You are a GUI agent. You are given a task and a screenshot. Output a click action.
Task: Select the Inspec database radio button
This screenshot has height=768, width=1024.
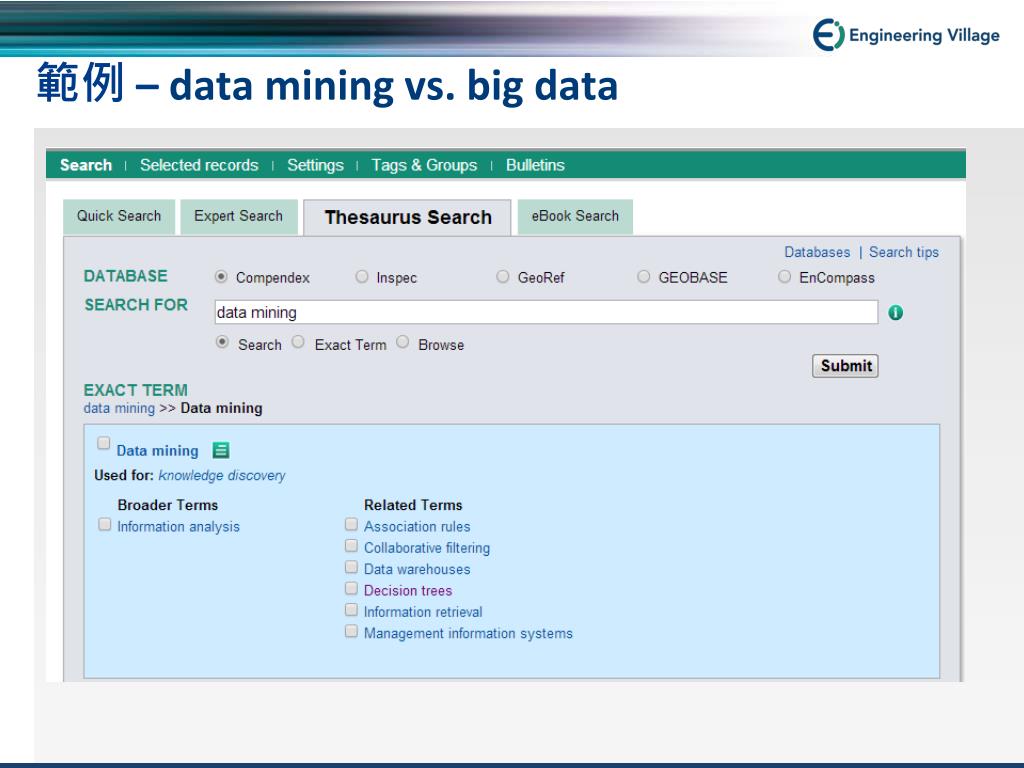coord(362,276)
